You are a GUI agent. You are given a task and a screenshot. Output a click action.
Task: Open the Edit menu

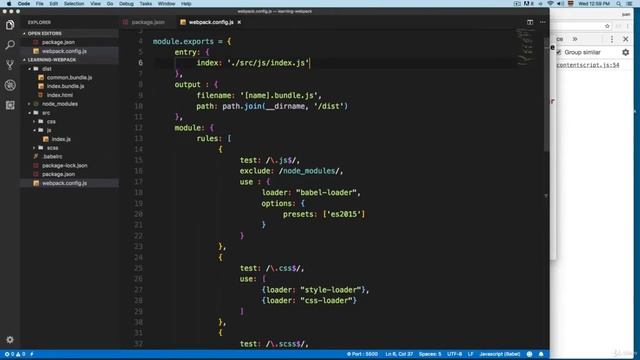(x=54, y=4)
